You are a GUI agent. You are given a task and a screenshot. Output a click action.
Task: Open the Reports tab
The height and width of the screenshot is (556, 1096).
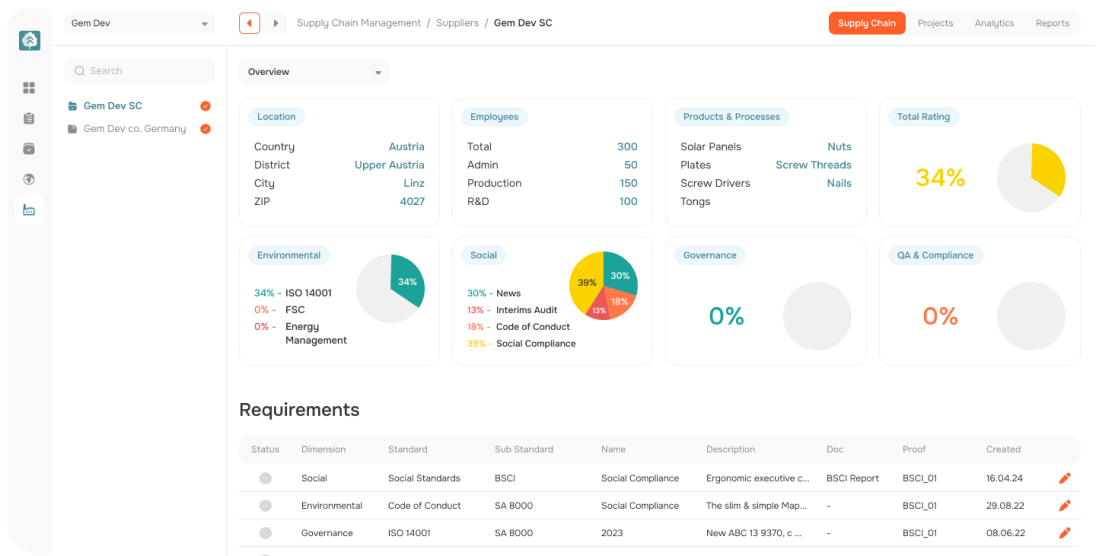pos(1052,23)
